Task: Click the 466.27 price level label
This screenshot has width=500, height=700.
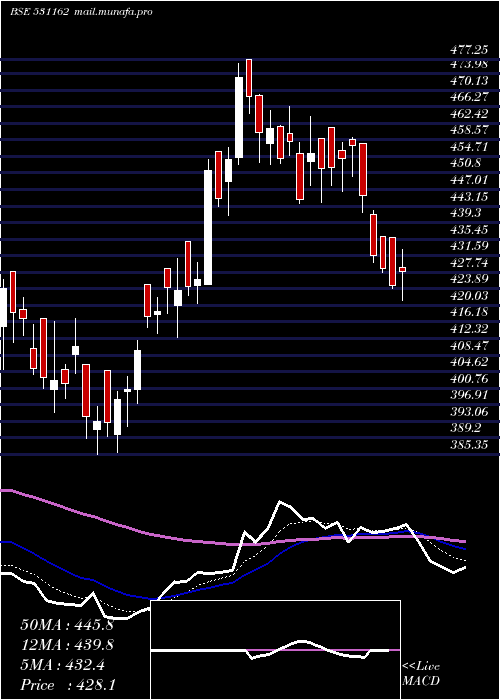Action: pos(469,97)
